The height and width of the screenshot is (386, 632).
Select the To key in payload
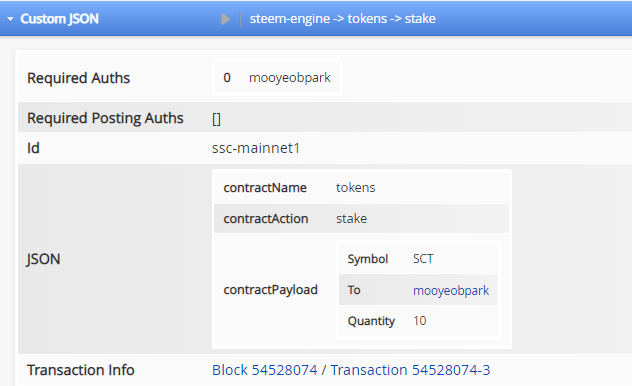(x=354, y=290)
